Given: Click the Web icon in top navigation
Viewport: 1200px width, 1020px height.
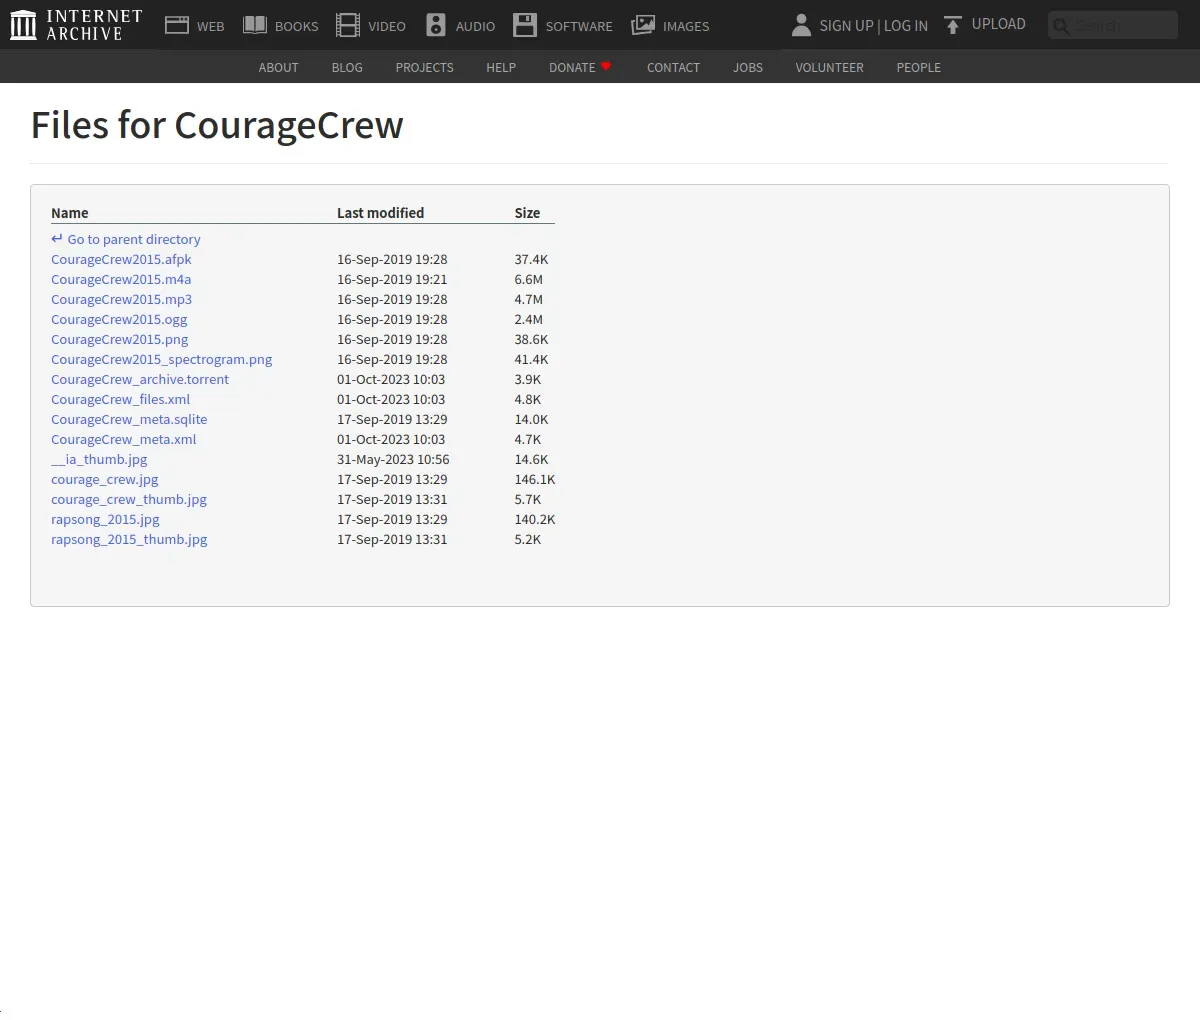Looking at the screenshot, I should pyautogui.click(x=177, y=25).
